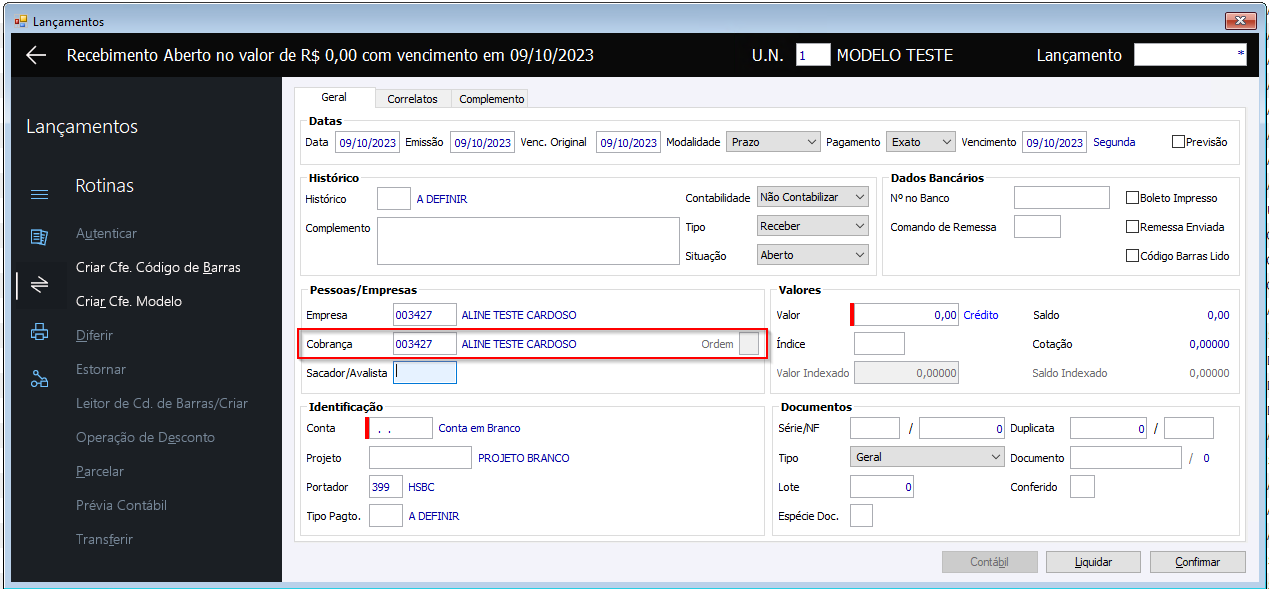Screen dimensions: 1269x589
Task: Switch to the Correlatos tab
Action: click(x=413, y=99)
